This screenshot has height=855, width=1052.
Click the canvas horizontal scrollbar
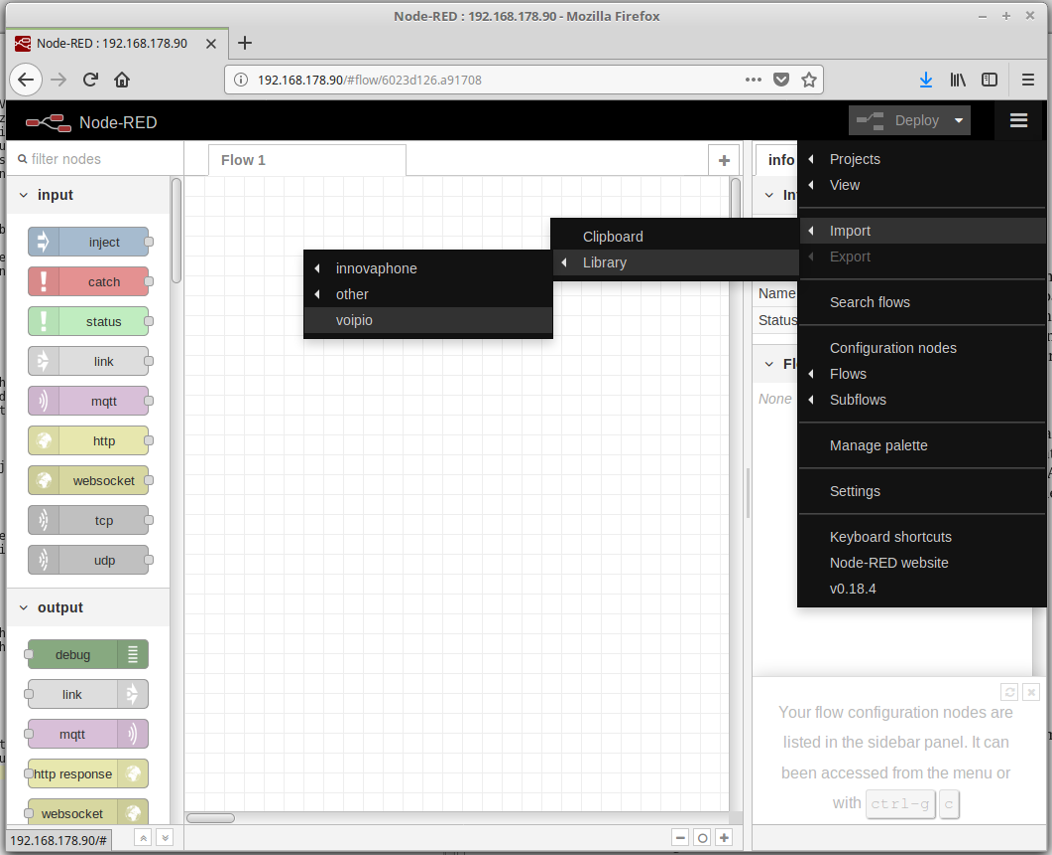(x=210, y=817)
